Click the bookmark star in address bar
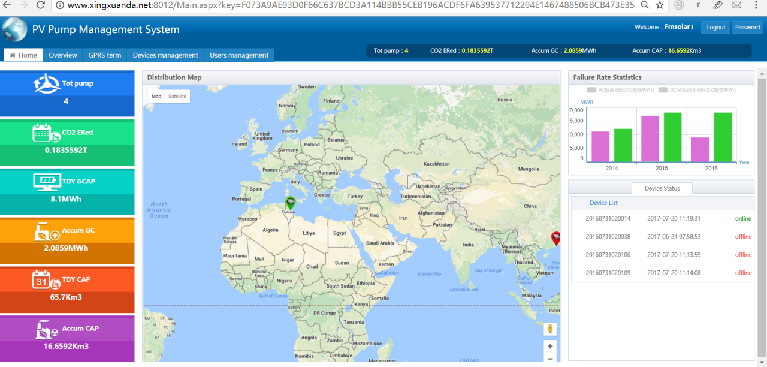 [x=659, y=5]
